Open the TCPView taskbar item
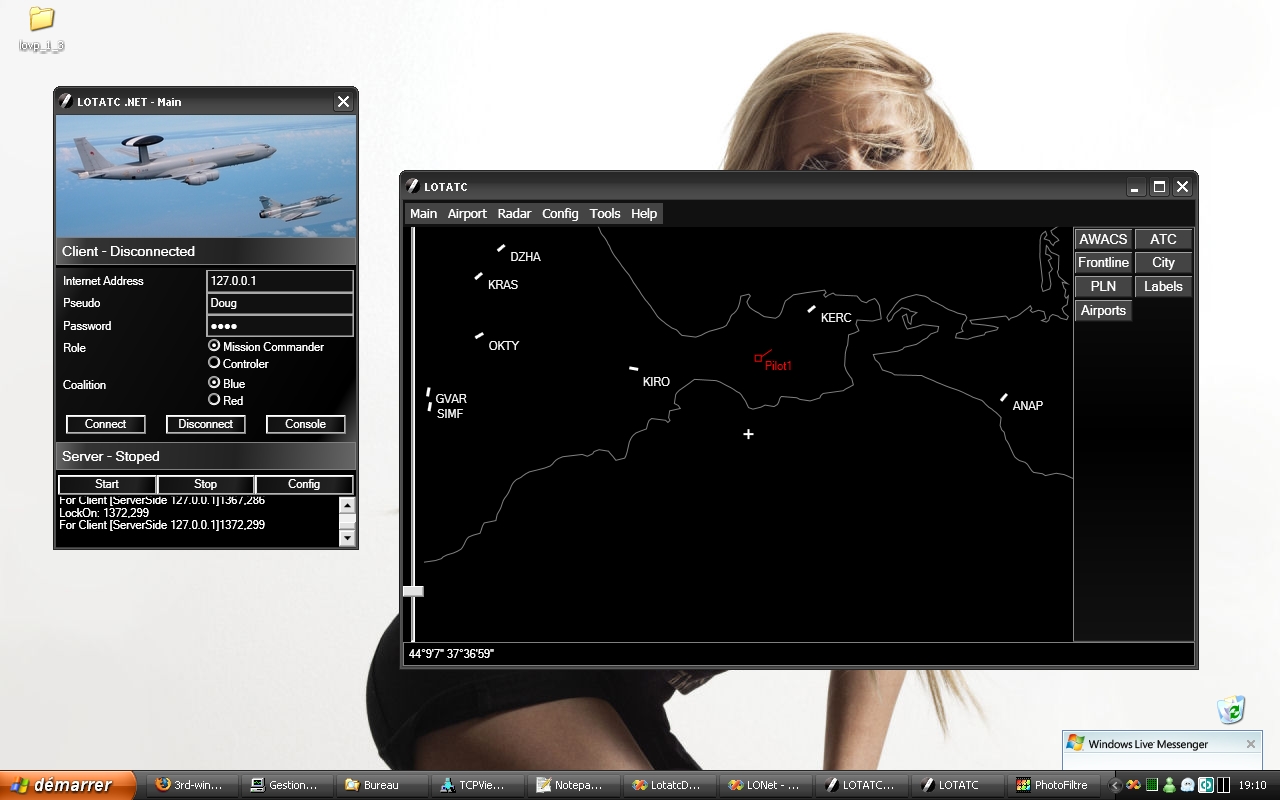Viewport: 1280px width, 800px height. click(475, 785)
